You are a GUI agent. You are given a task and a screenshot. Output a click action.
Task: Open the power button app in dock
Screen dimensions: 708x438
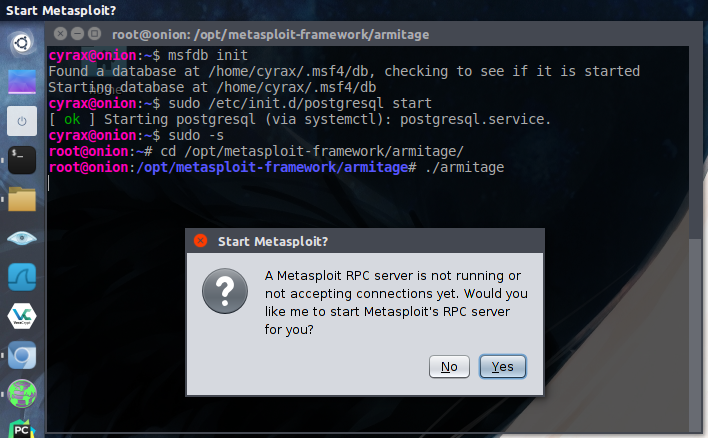[22, 121]
